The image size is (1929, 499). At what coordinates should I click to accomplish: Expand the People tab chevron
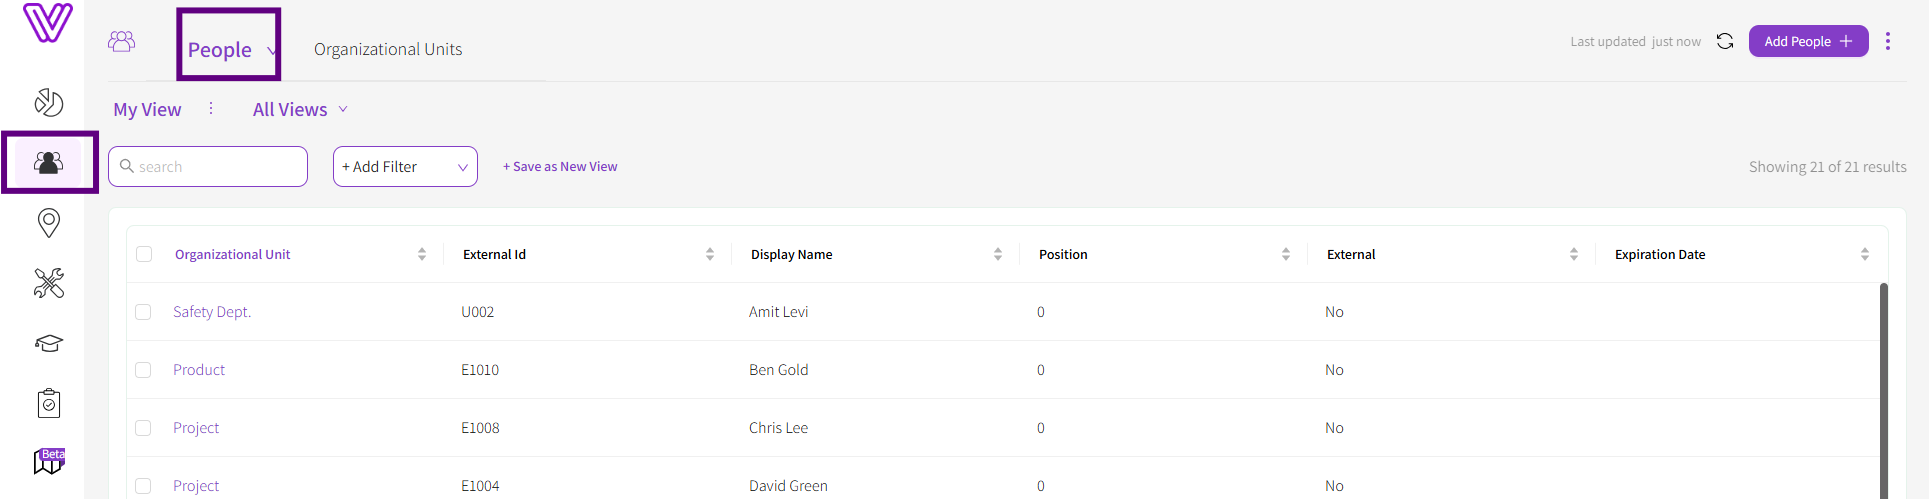click(271, 51)
